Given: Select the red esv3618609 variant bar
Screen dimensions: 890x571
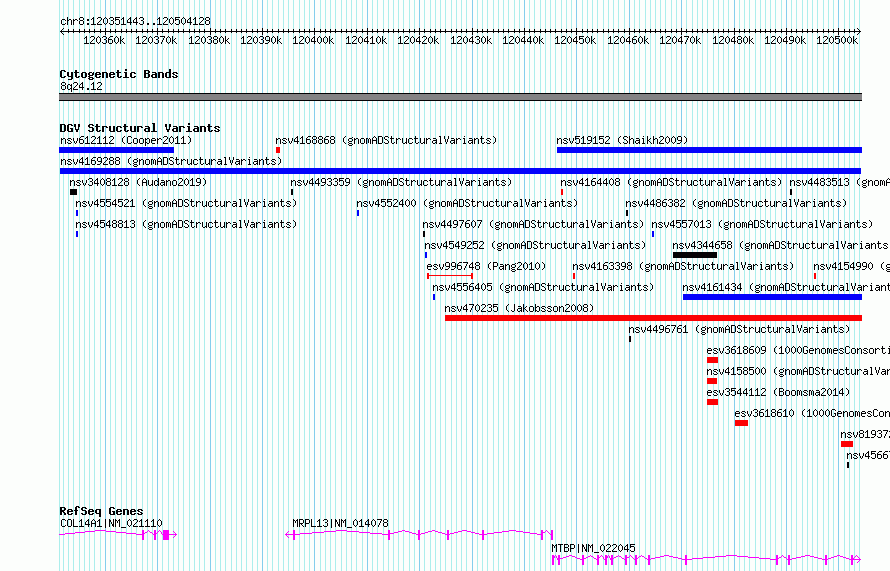Looking at the screenshot, I should 712,360.
